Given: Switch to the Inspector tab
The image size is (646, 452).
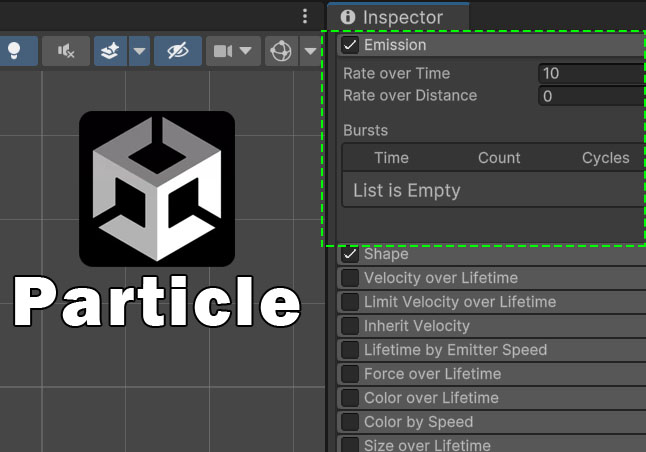Looking at the screenshot, I should 402,17.
